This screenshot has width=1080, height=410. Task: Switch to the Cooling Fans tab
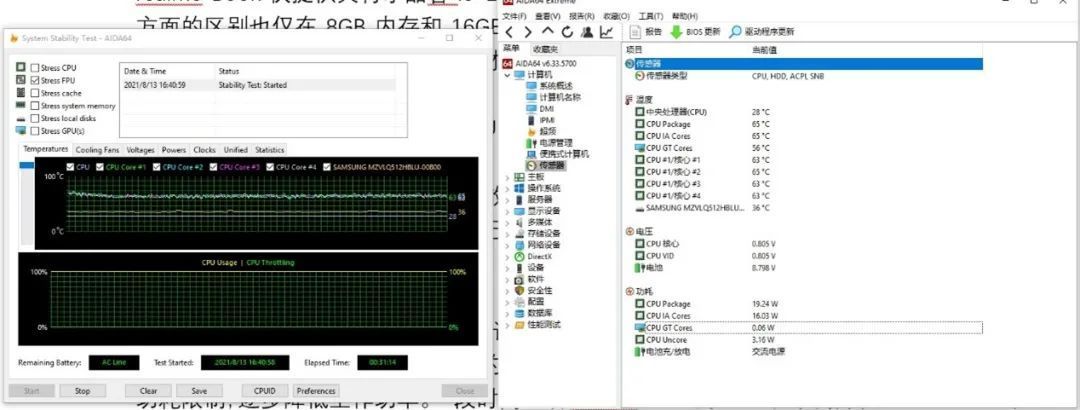[97, 150]
